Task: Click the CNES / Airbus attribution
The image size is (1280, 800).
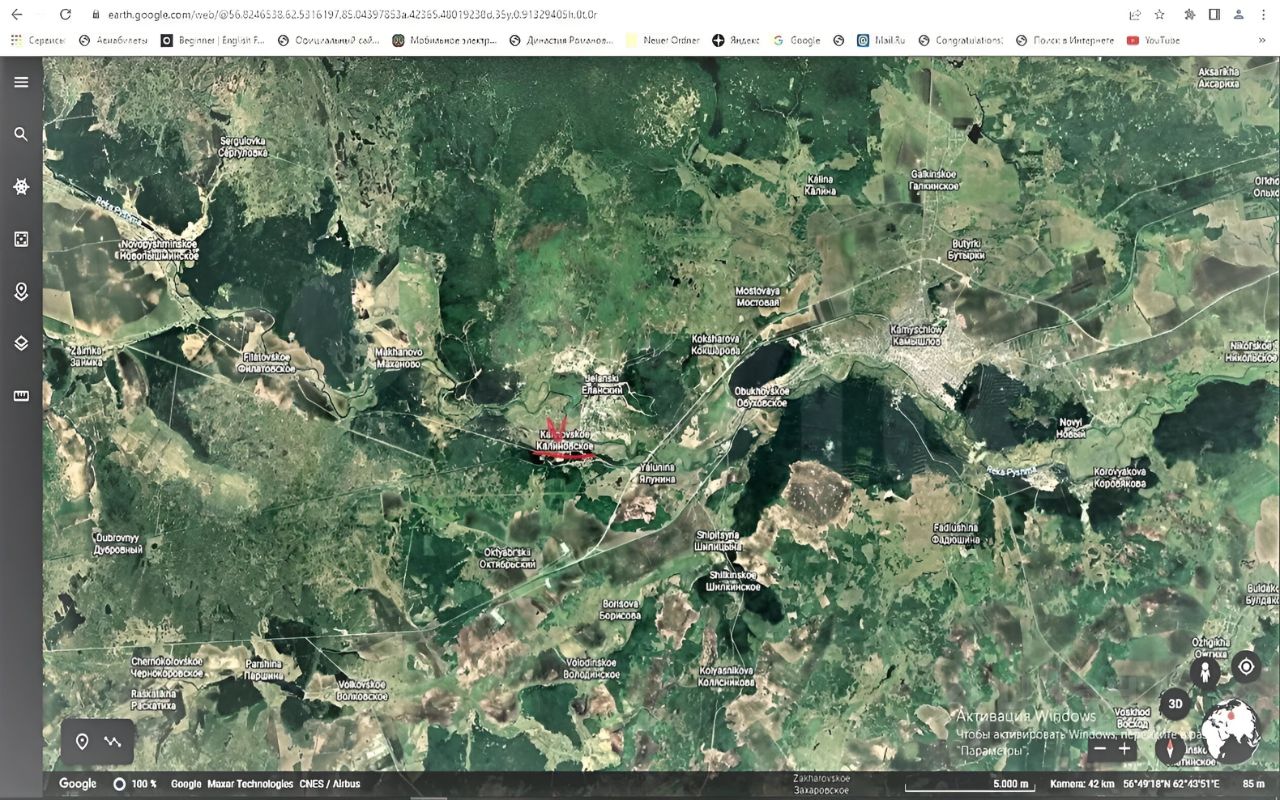Action: point(330,784)
